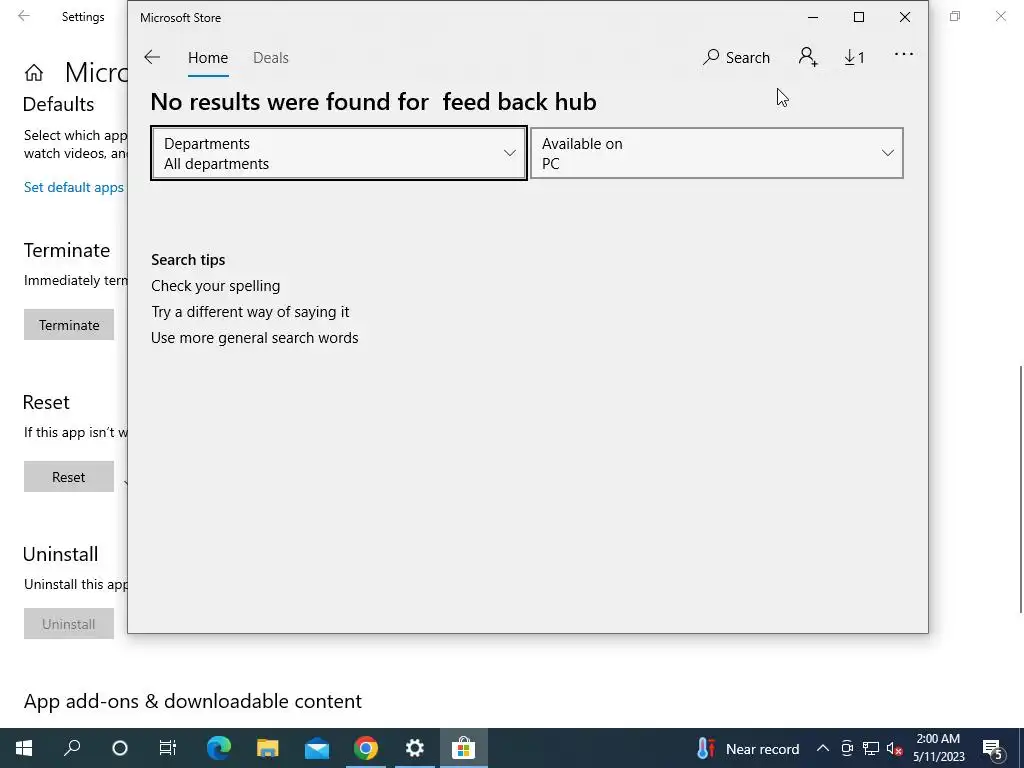
Task: Click the Settings window restore button
Action: [x=955, y=16]
